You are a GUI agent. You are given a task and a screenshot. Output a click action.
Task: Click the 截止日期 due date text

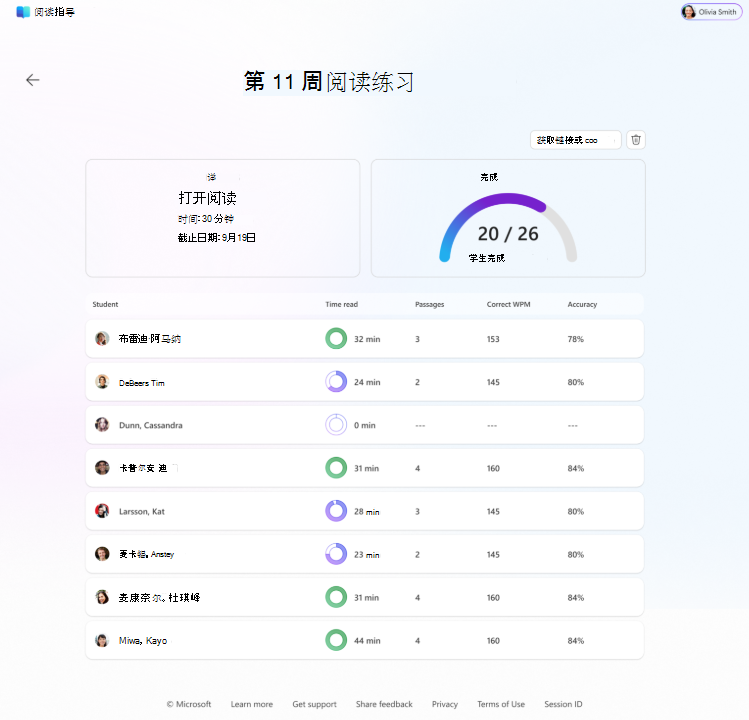(216, 237)
